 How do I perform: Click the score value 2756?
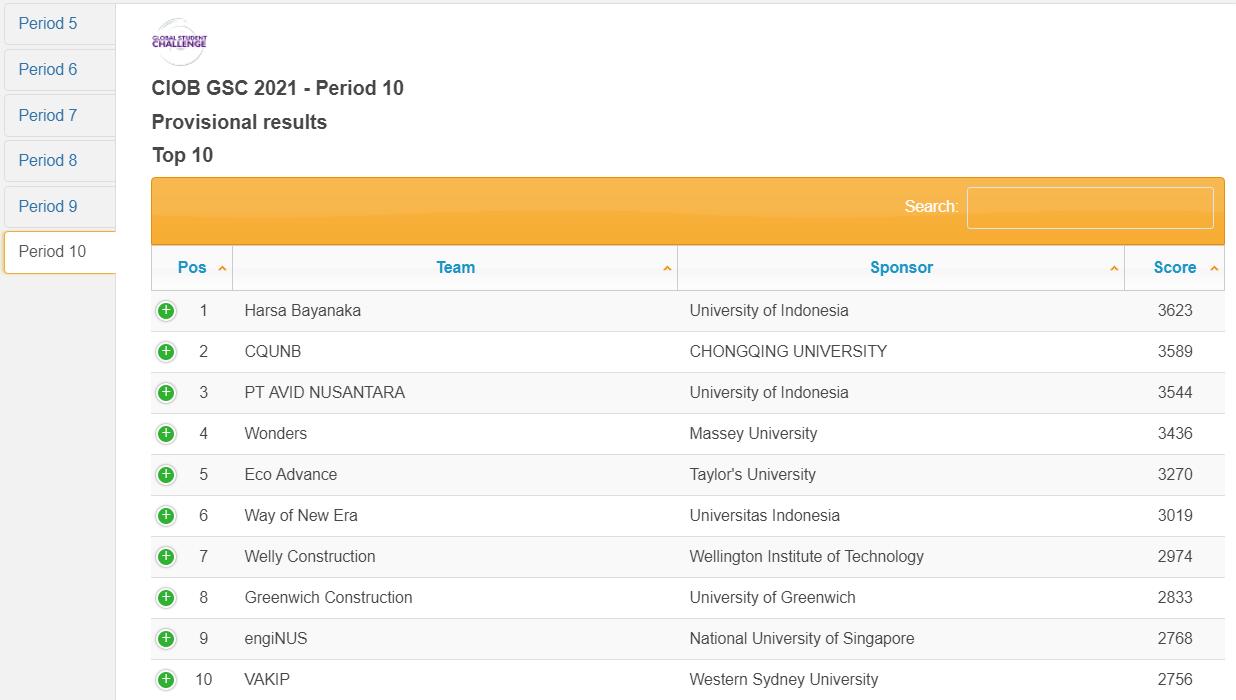click(x=1175, y=680)
